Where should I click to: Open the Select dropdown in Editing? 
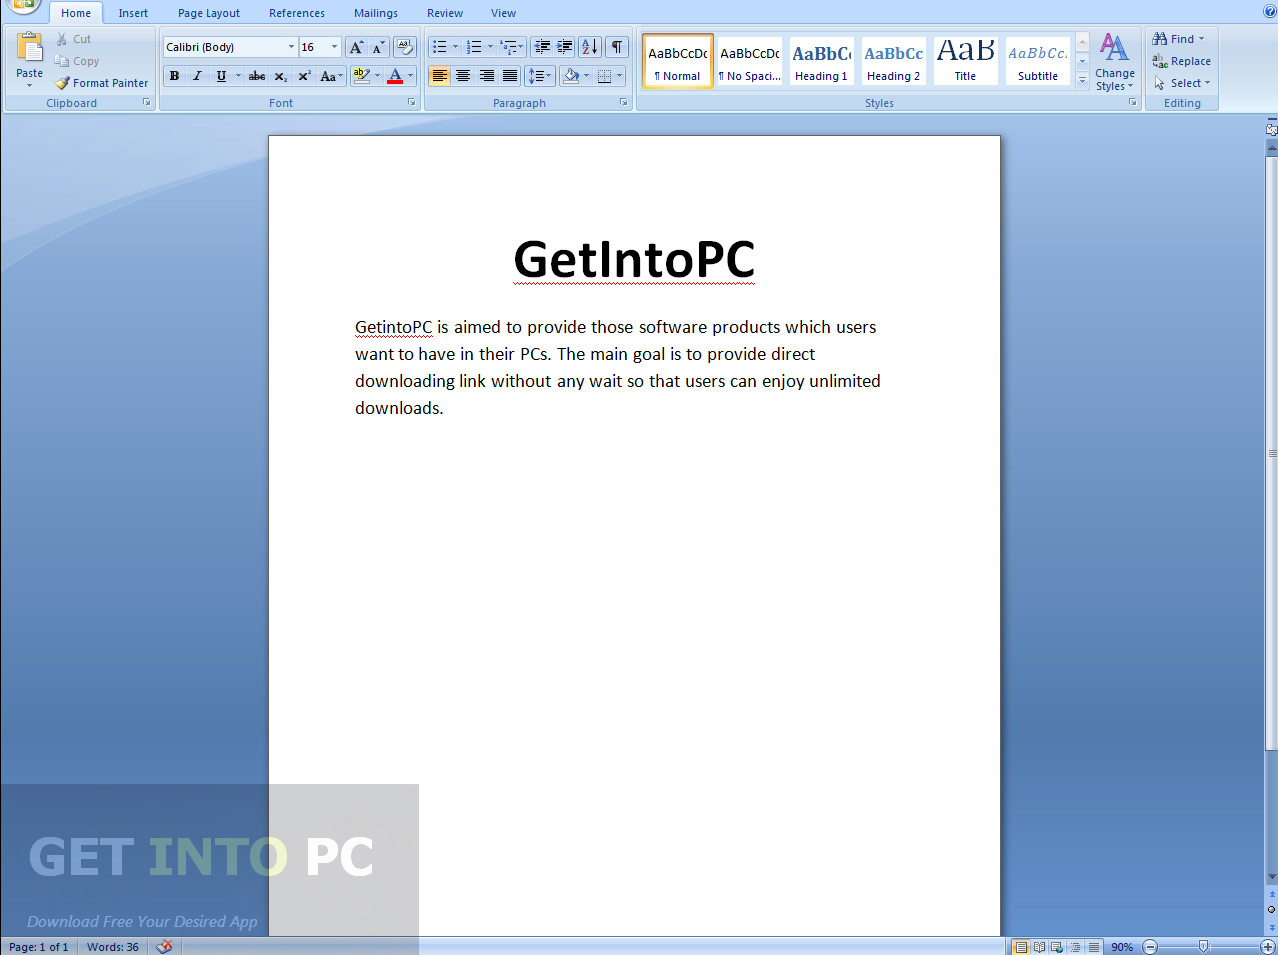pyautogui.click(x=1182, y=83)
